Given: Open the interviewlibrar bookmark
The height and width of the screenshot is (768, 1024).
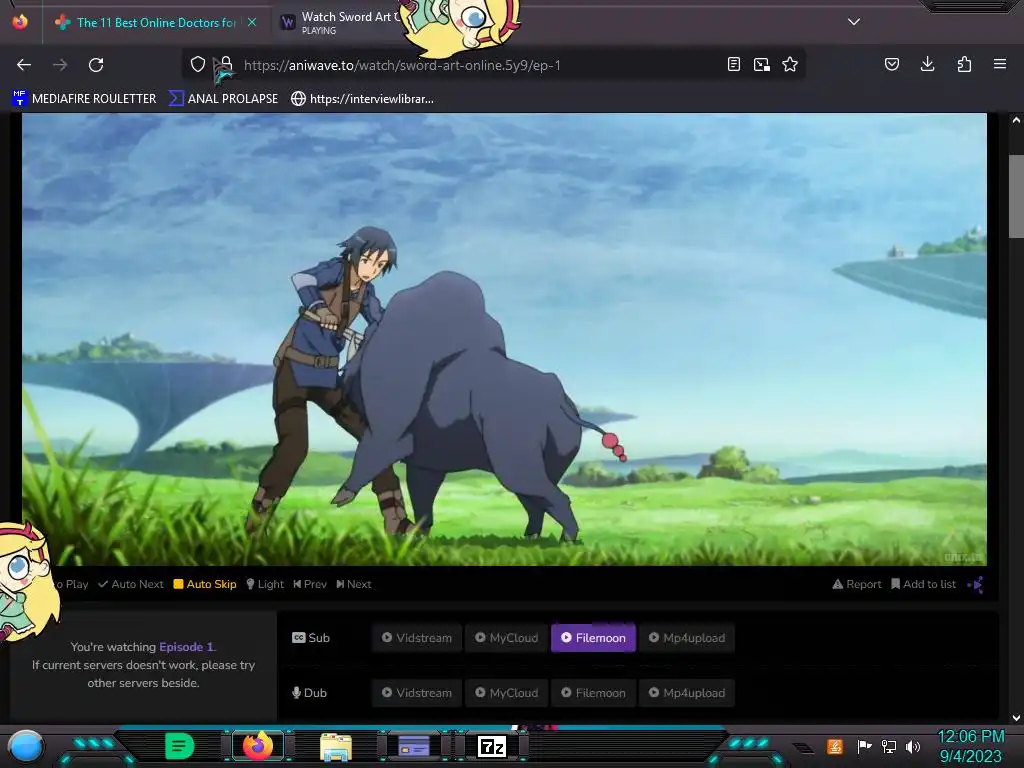Looking at the screenshot, I should click(x=362, y=99).
